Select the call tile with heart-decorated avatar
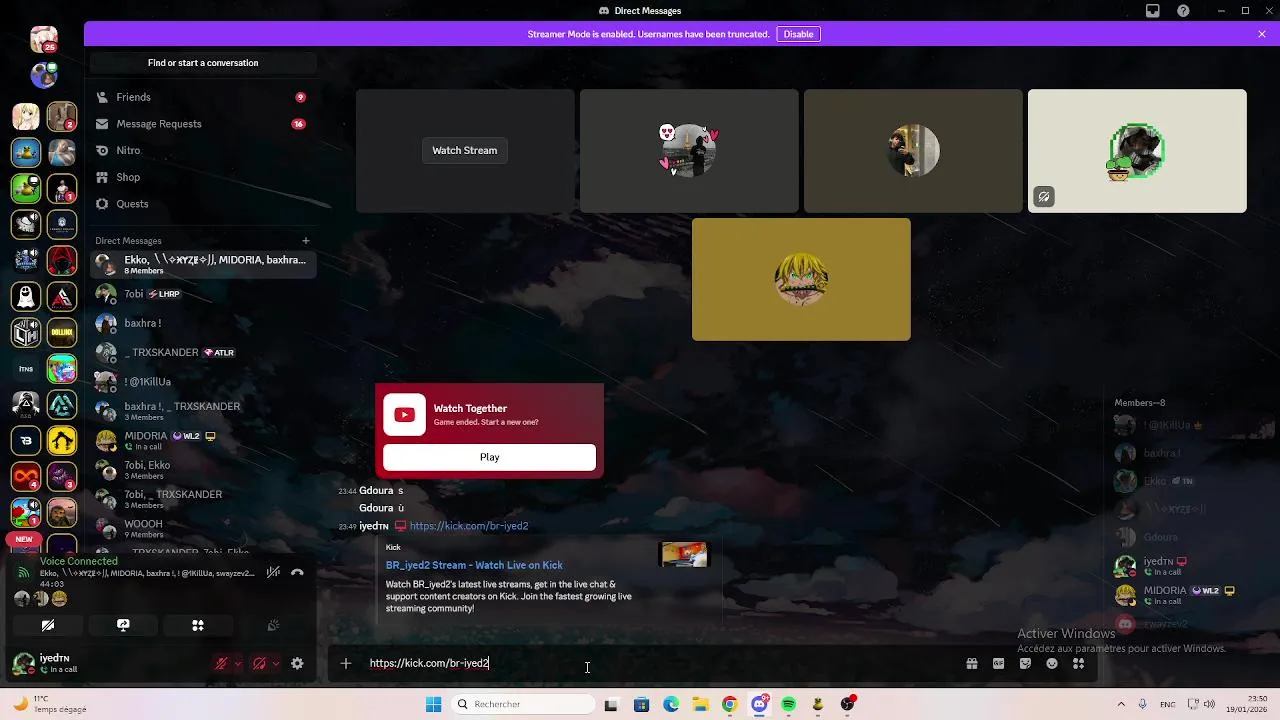 (x=689, y=151)
